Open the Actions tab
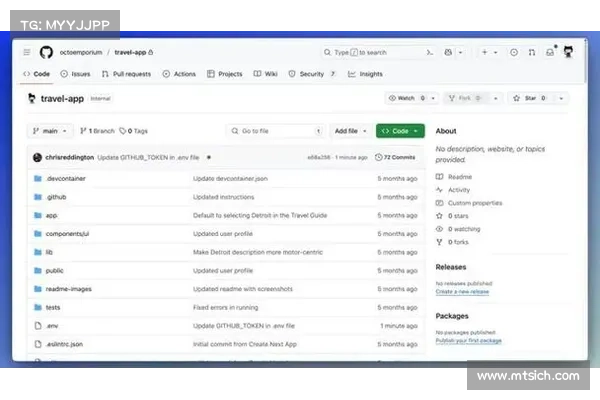The image size is (600, 400). click(x=179, y=74)
